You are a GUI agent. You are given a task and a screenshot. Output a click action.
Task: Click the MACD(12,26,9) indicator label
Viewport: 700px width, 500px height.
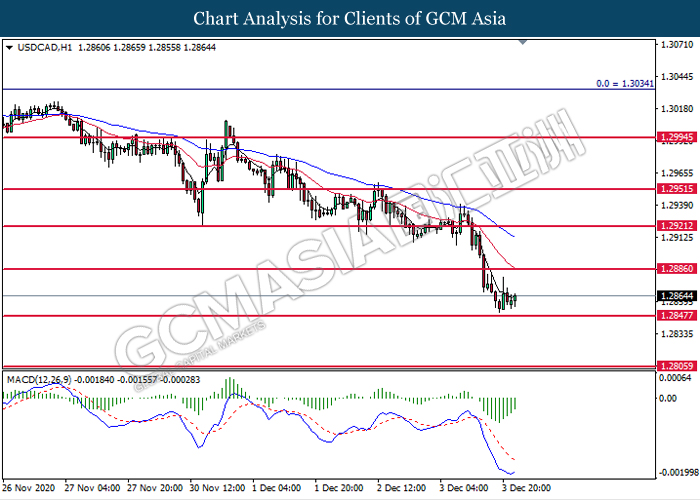pos(39,379)
